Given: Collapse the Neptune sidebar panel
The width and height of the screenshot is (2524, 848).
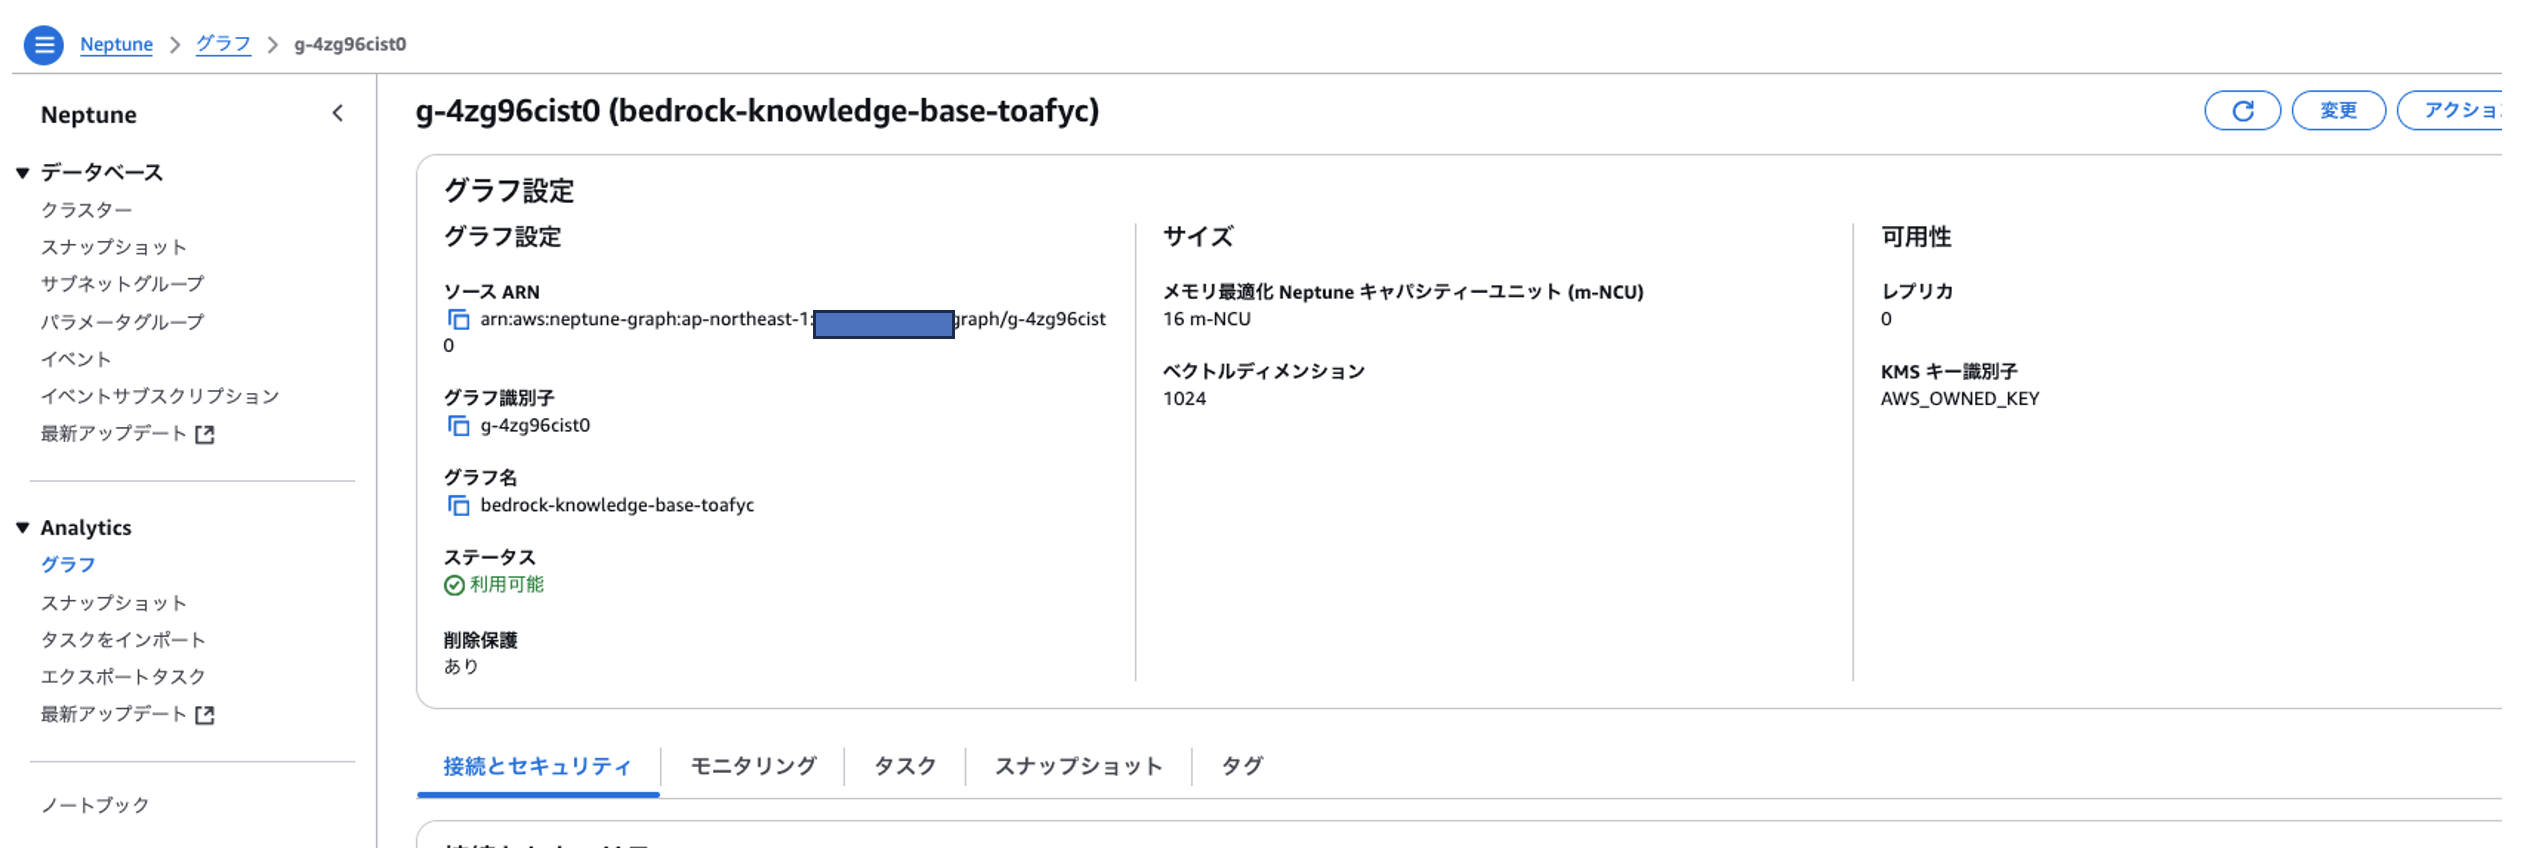Looking at the screenshot, I should [x=338, y=114].
